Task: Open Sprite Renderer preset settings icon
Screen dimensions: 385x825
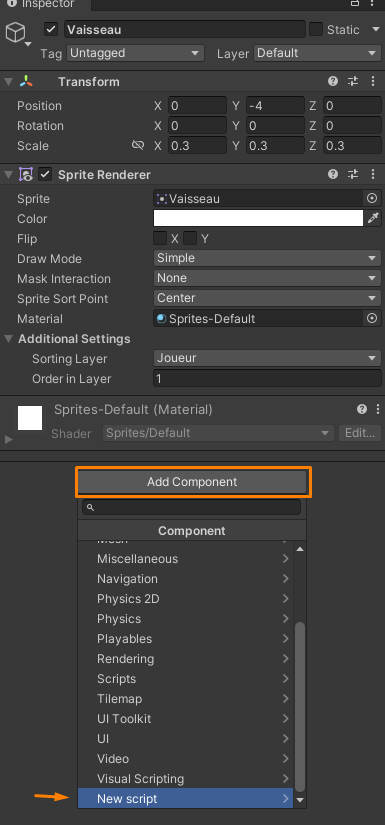Action: (x=352, y=175)
